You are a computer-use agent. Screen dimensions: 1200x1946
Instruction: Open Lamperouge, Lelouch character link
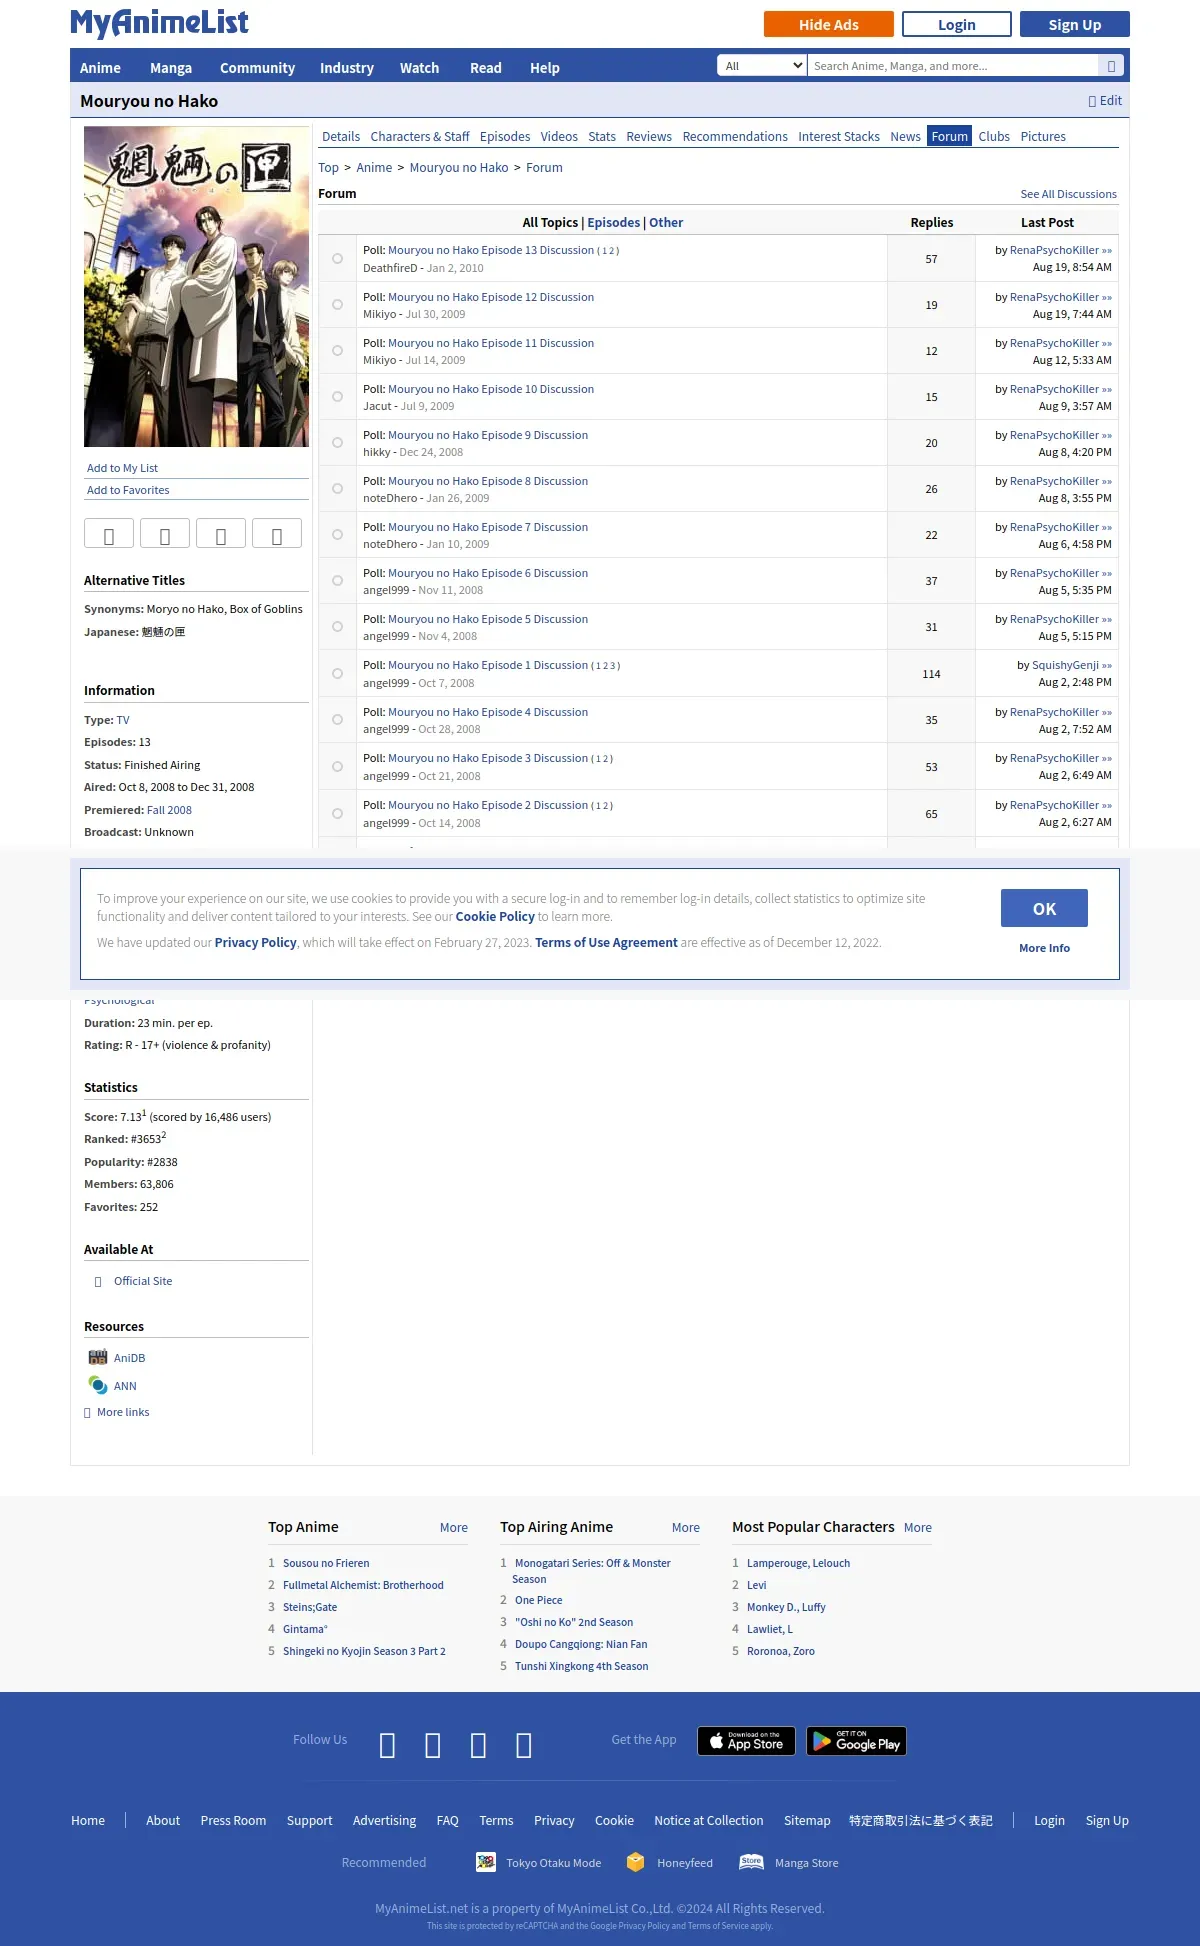click(x=798, y=1563)
